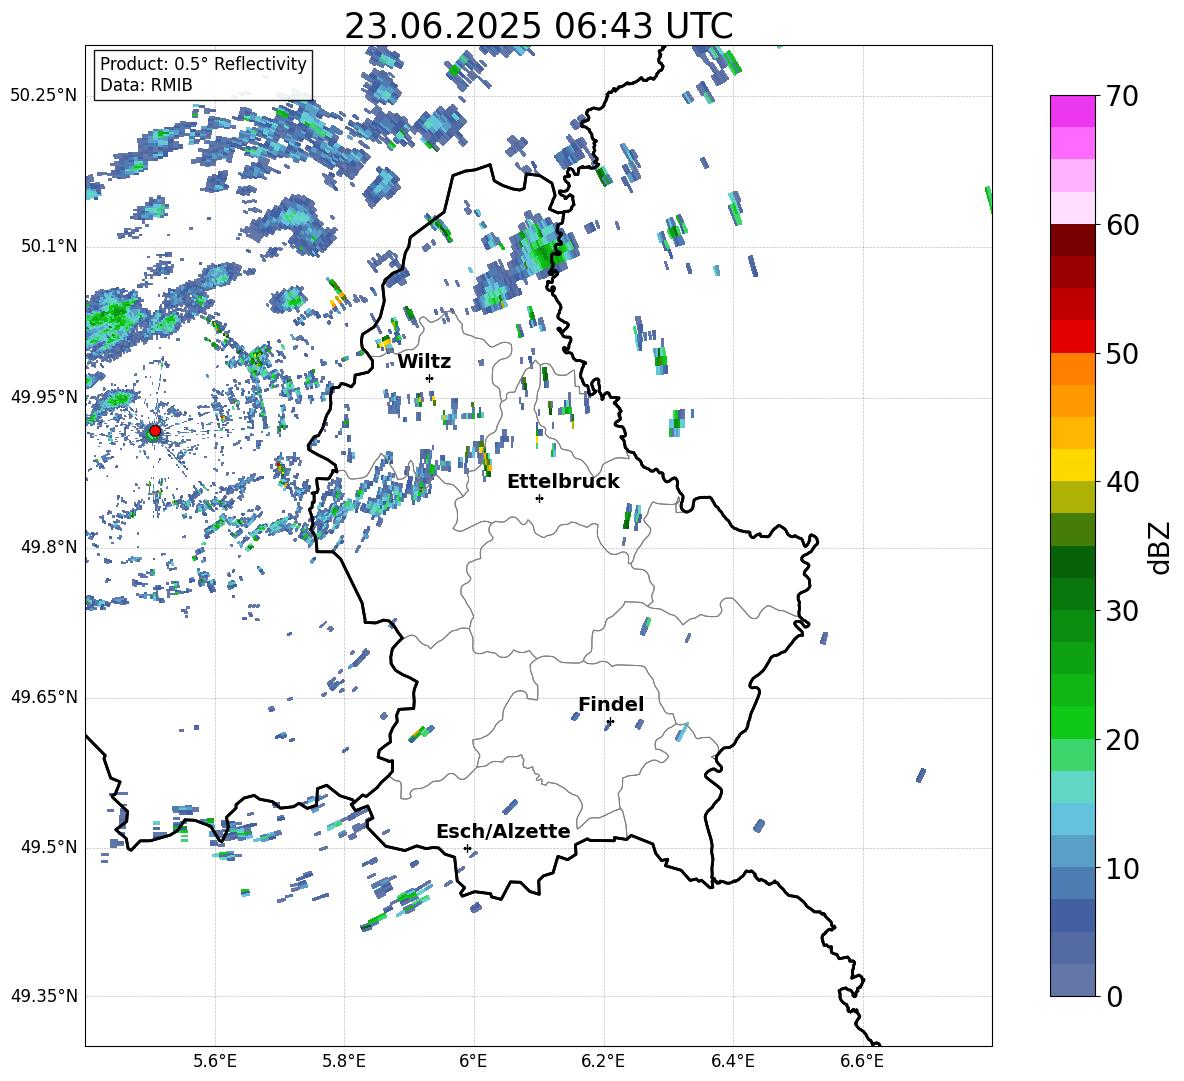The image size is (1184, 1081).
Task: Click the Esch/Alzette city label
Action: pos(504,831)
